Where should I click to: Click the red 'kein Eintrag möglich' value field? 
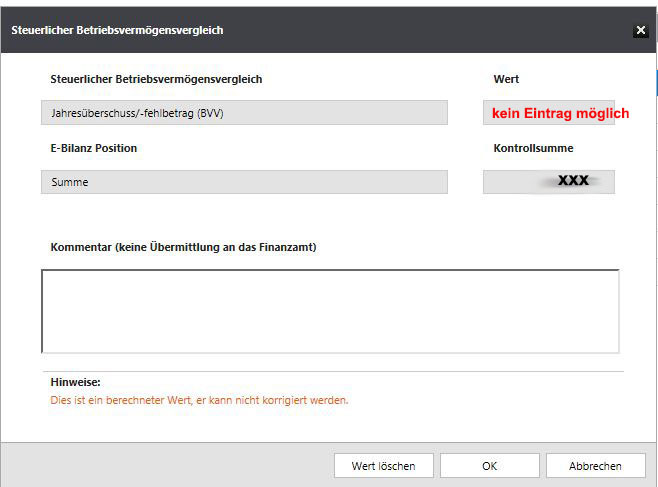tap(560, 113)
